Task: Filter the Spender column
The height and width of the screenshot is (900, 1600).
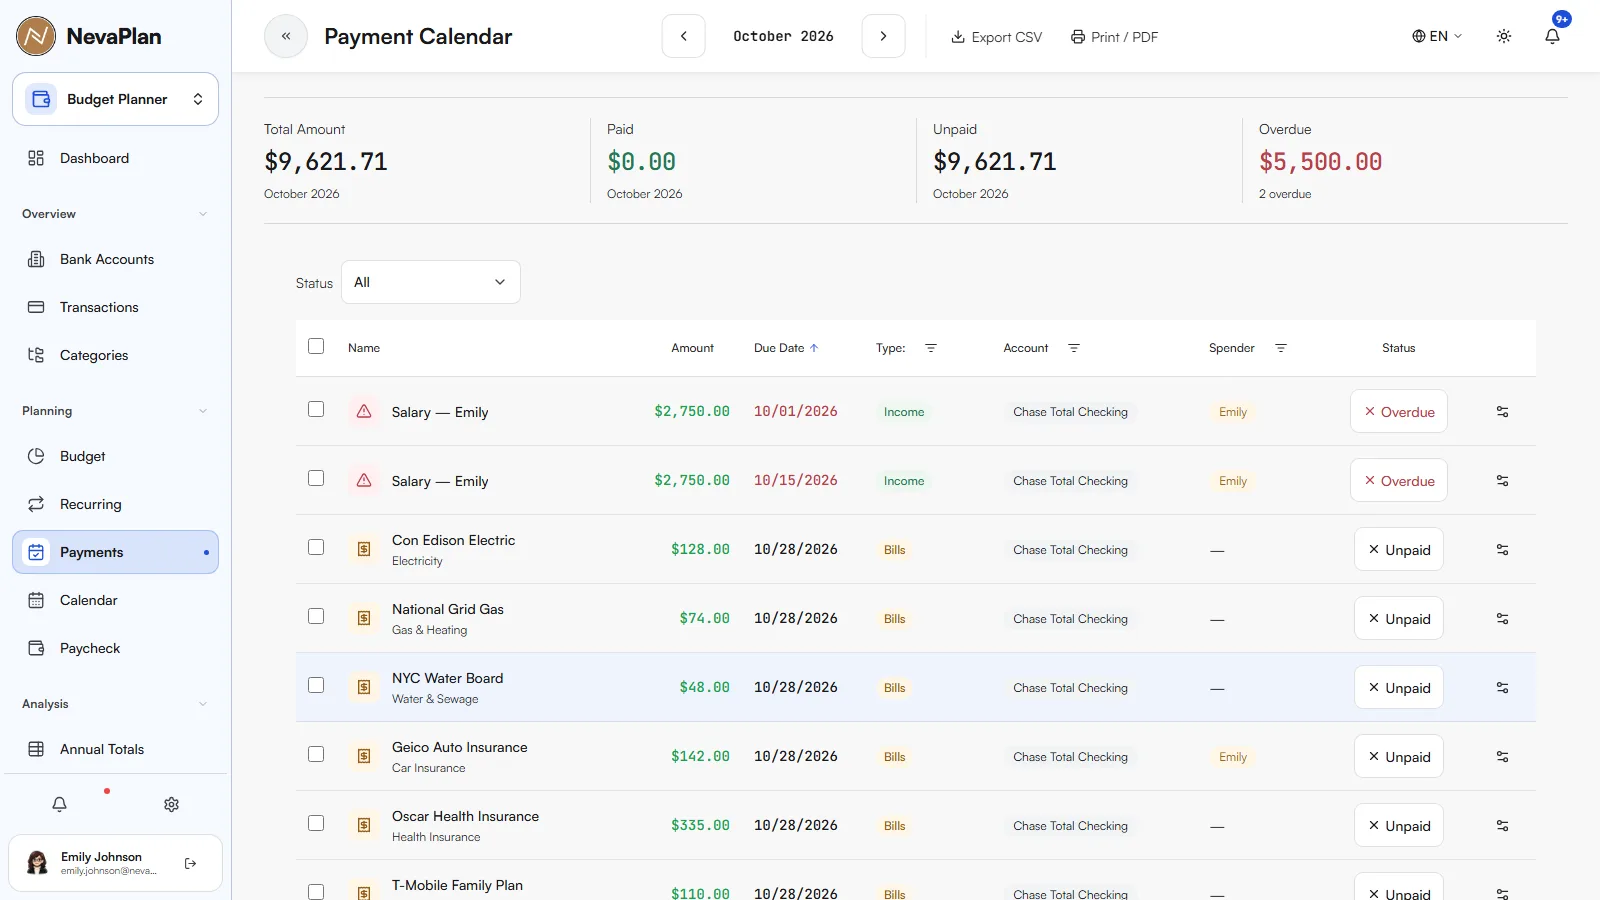Action: [1281, 348]
